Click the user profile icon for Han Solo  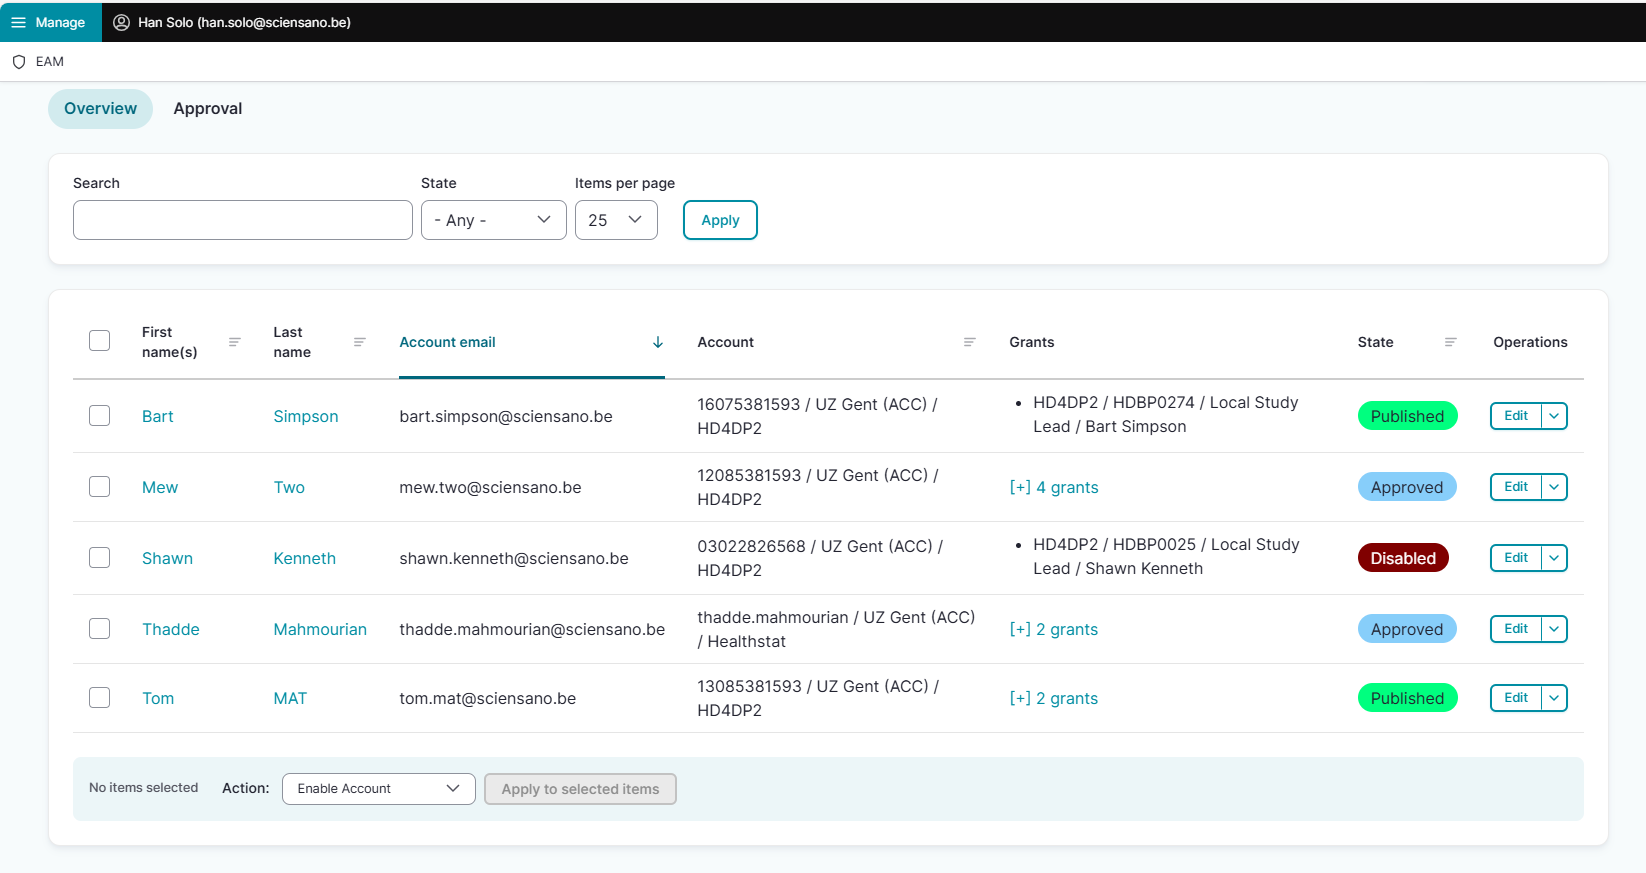point(121,22)
